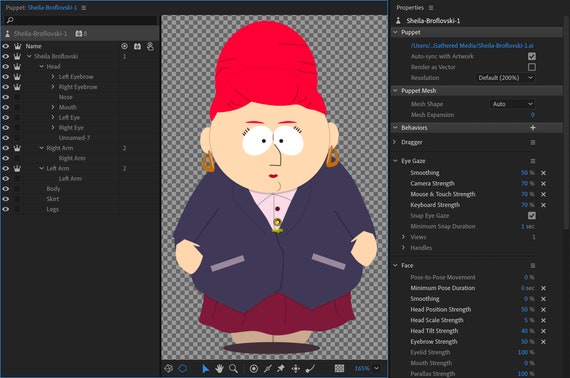Hide the Body layer eye icon
Image resolution: width=570 pixels, height=378 pixels.
pyautogui.click(x=5, y=189)
